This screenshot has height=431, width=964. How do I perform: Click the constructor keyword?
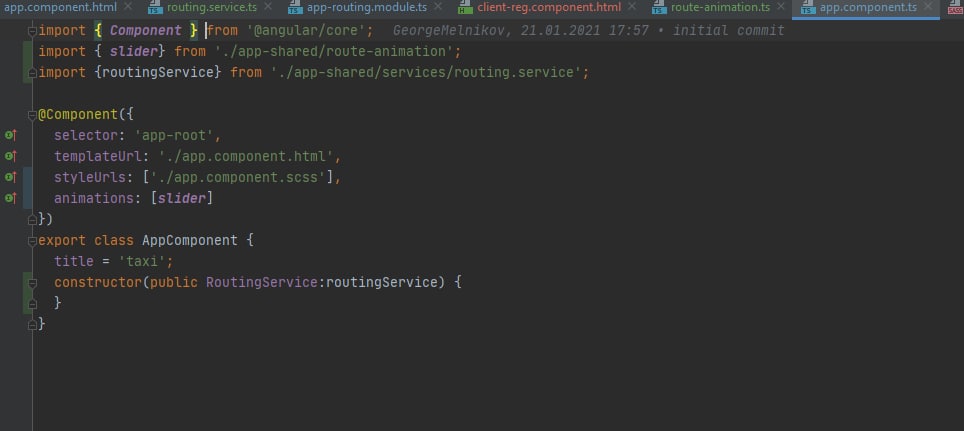point(98,282)
